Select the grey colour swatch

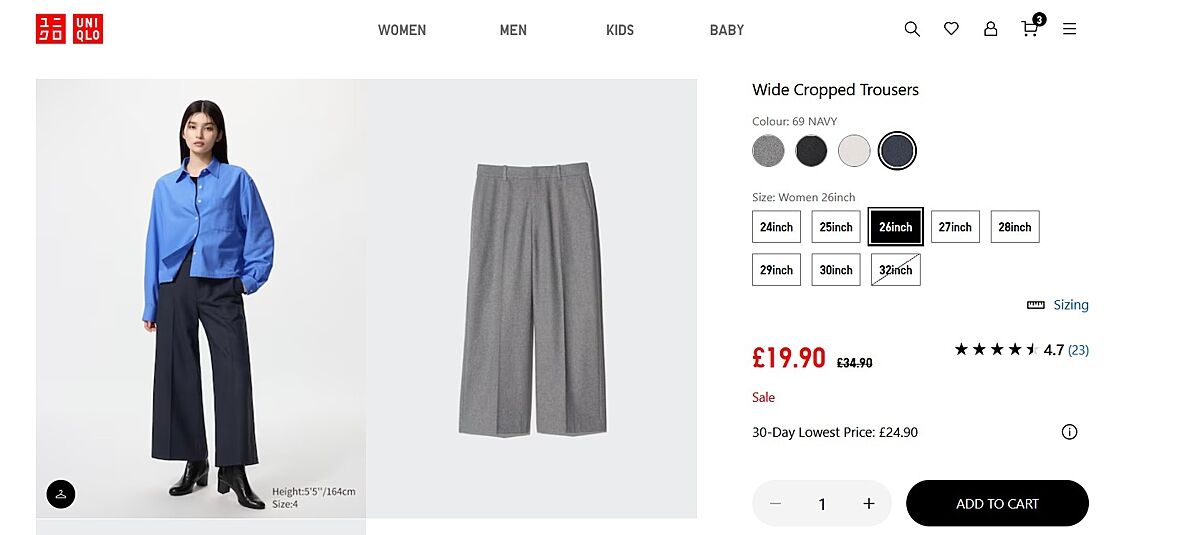pyautogui.click(x=768, y=151)
